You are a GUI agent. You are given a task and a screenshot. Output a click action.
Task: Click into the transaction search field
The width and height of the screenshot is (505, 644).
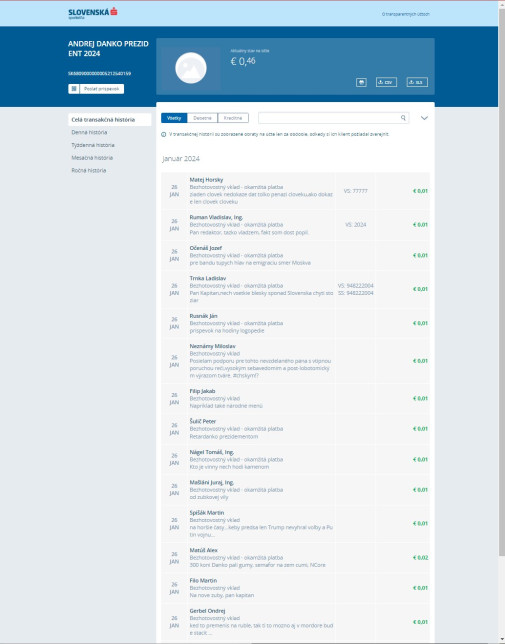tap(329, 118)
